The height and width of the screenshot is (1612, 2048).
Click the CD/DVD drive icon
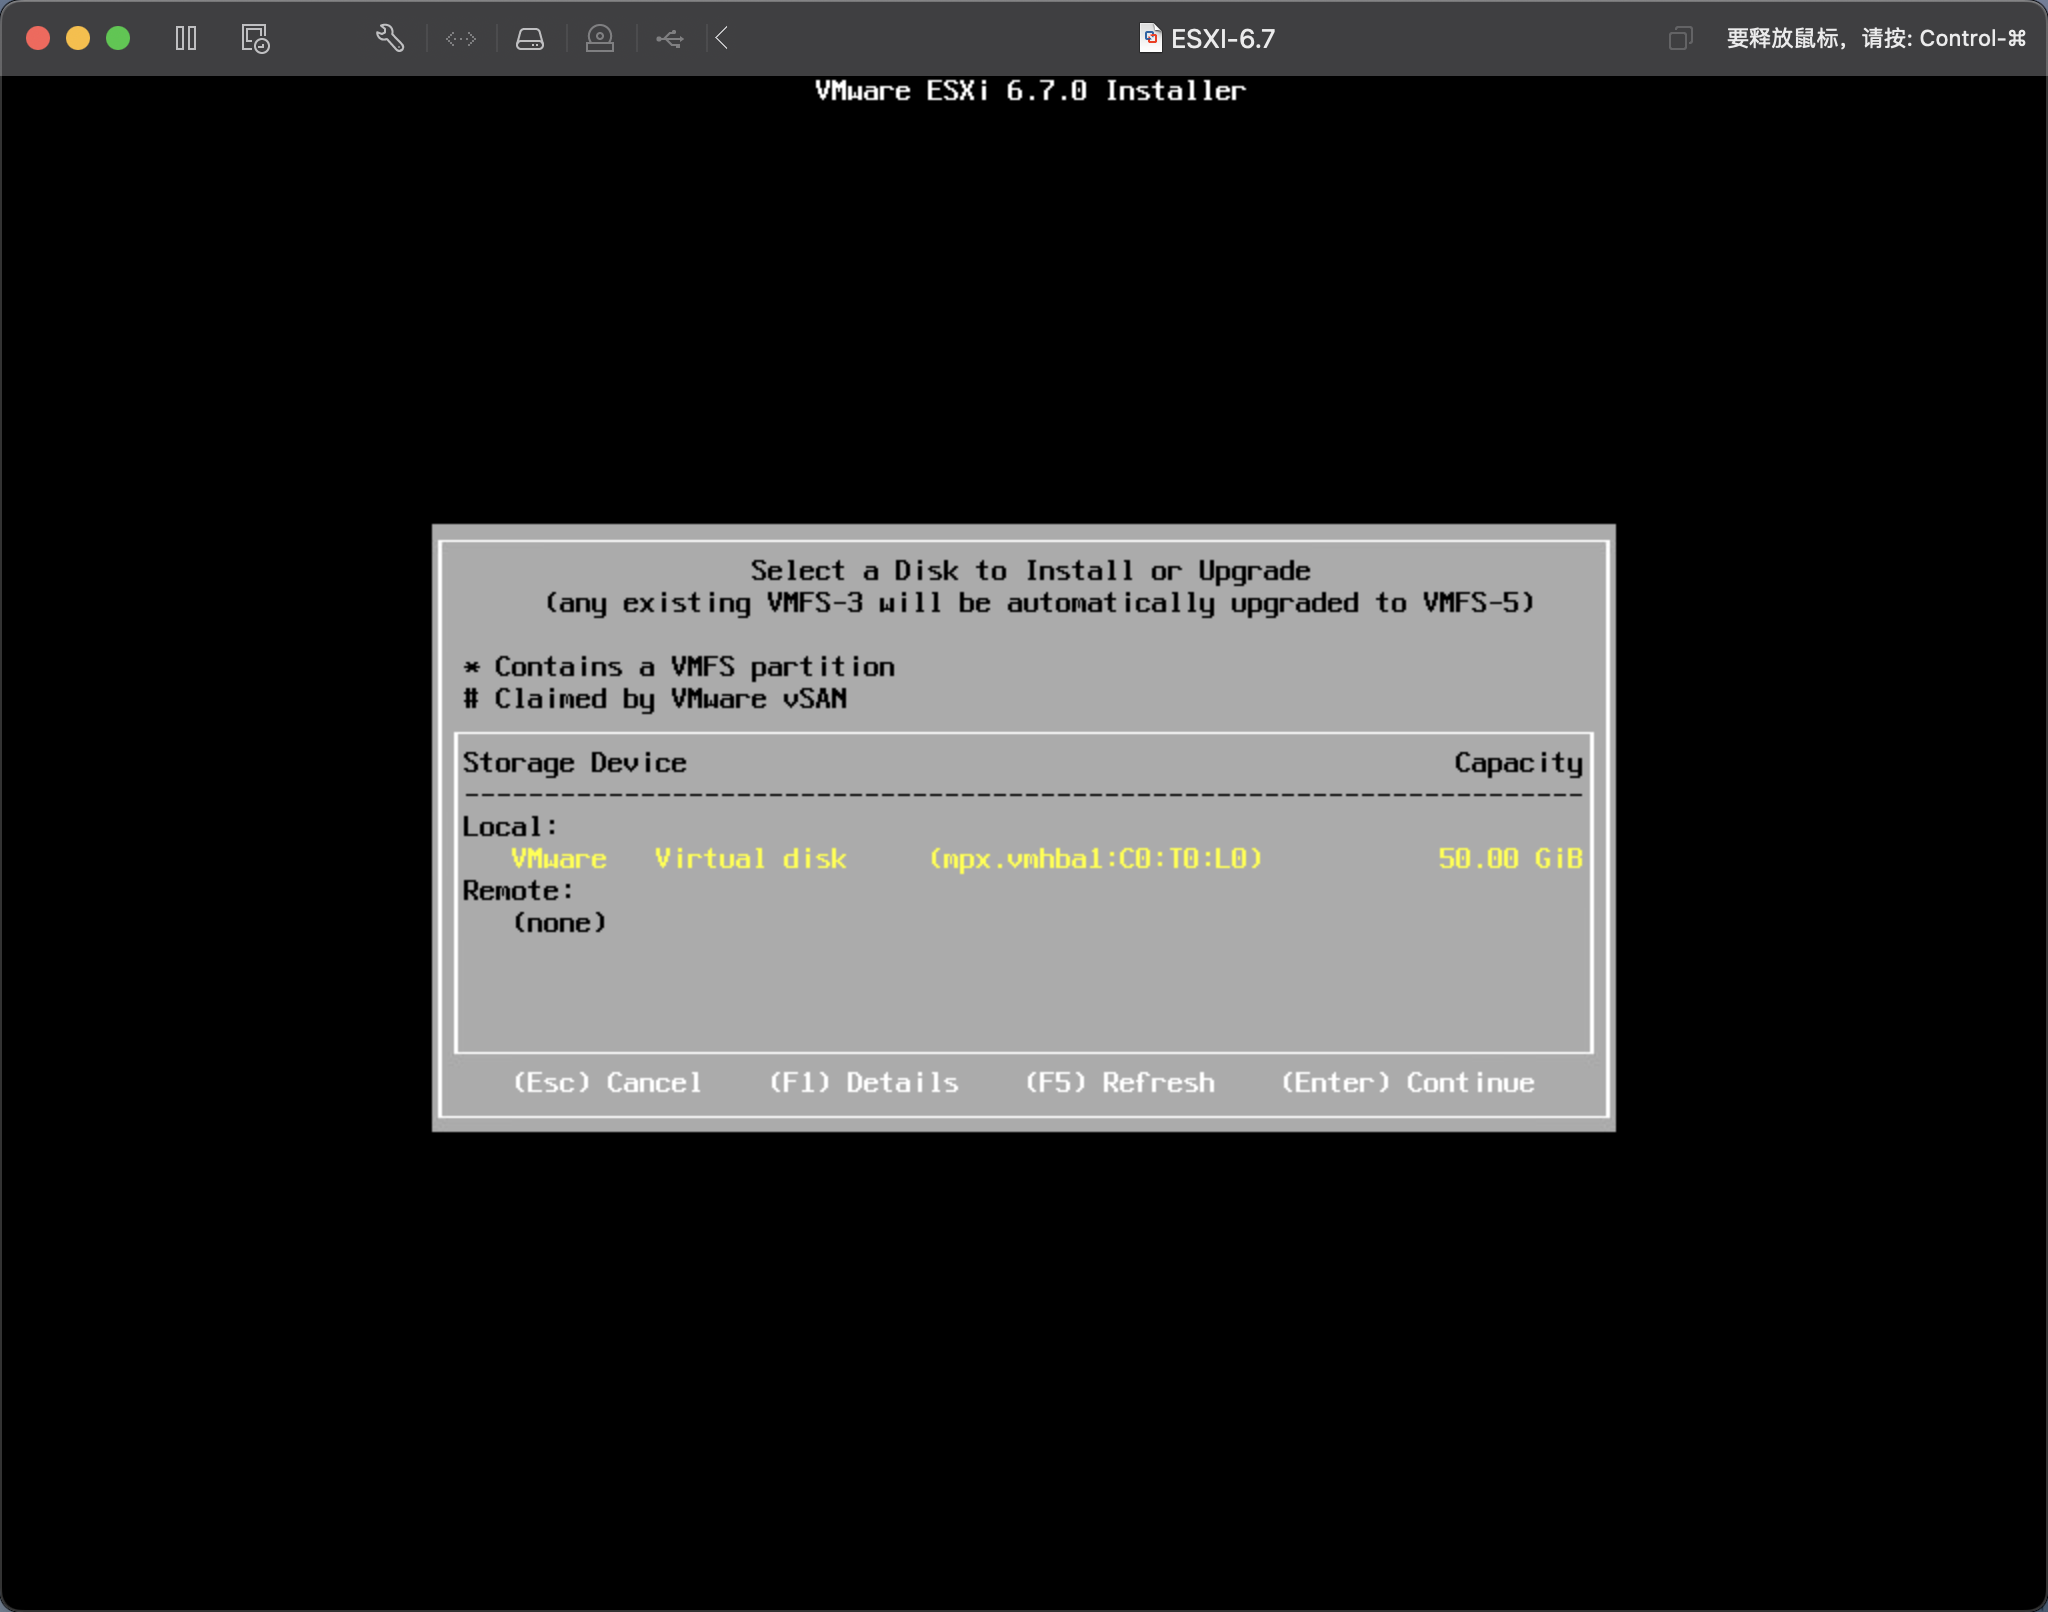[x=600, y=39]
